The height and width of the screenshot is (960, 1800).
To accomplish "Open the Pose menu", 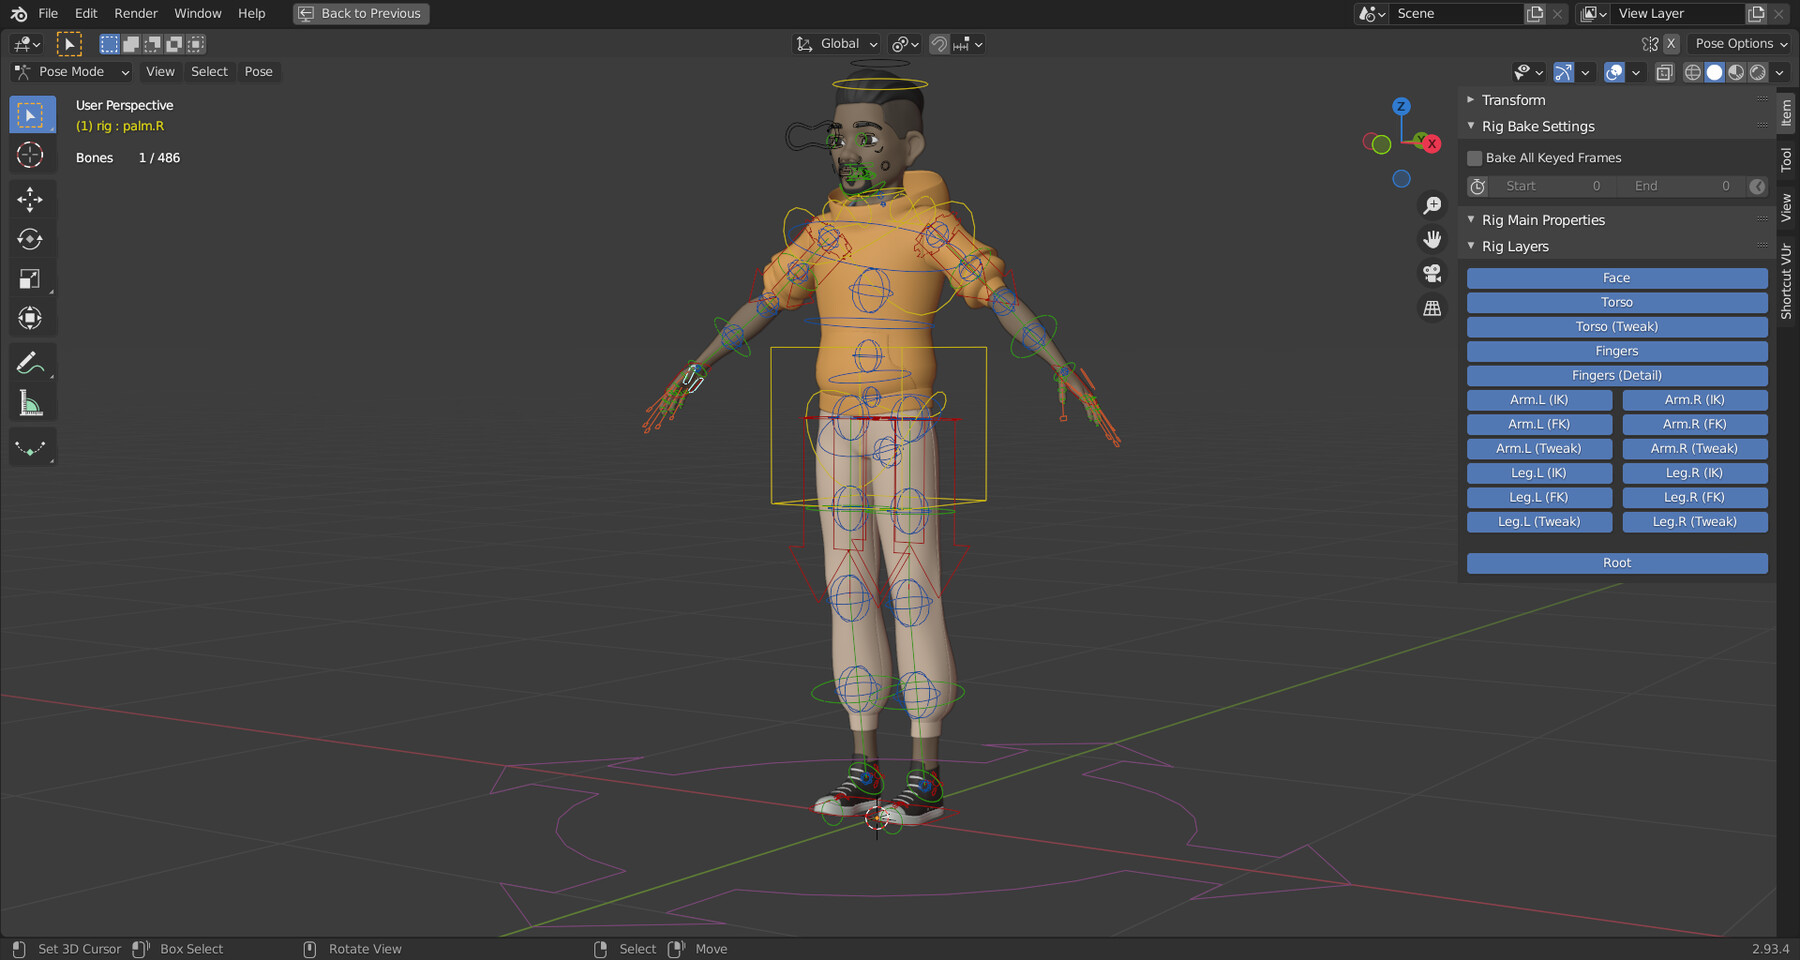I will (258, 71).
